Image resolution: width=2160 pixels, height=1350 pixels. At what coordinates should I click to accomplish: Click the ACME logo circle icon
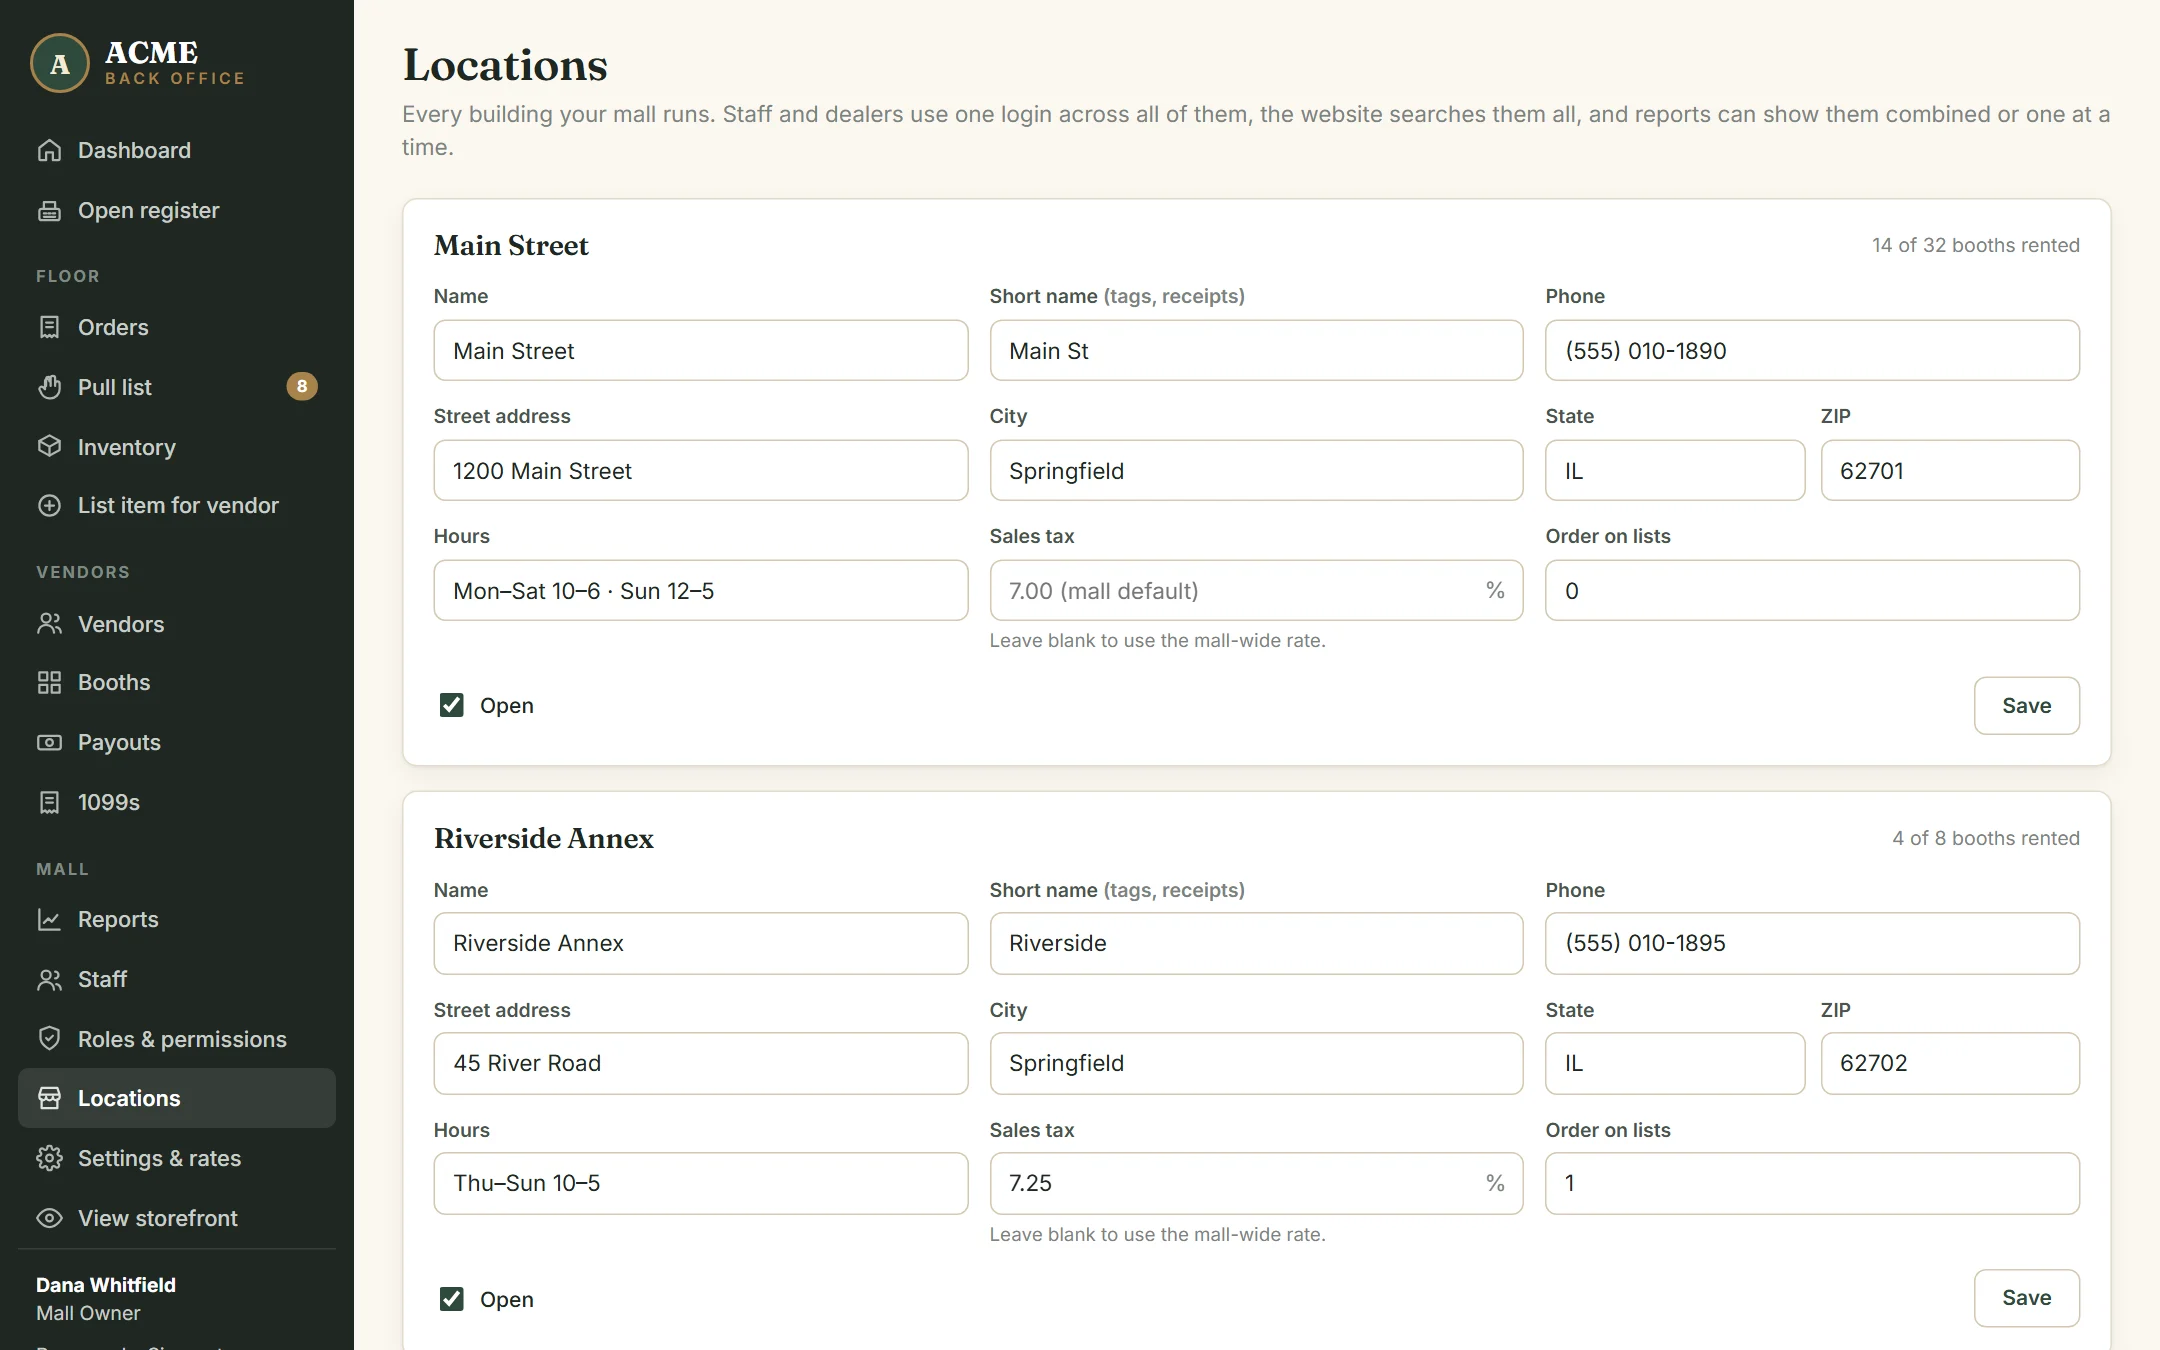click(x=60, y=63)
